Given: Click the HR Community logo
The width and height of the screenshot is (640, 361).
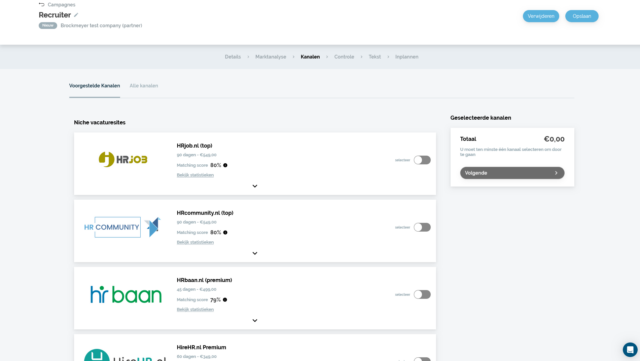Looking at the screenshot, I should point(122,227).
